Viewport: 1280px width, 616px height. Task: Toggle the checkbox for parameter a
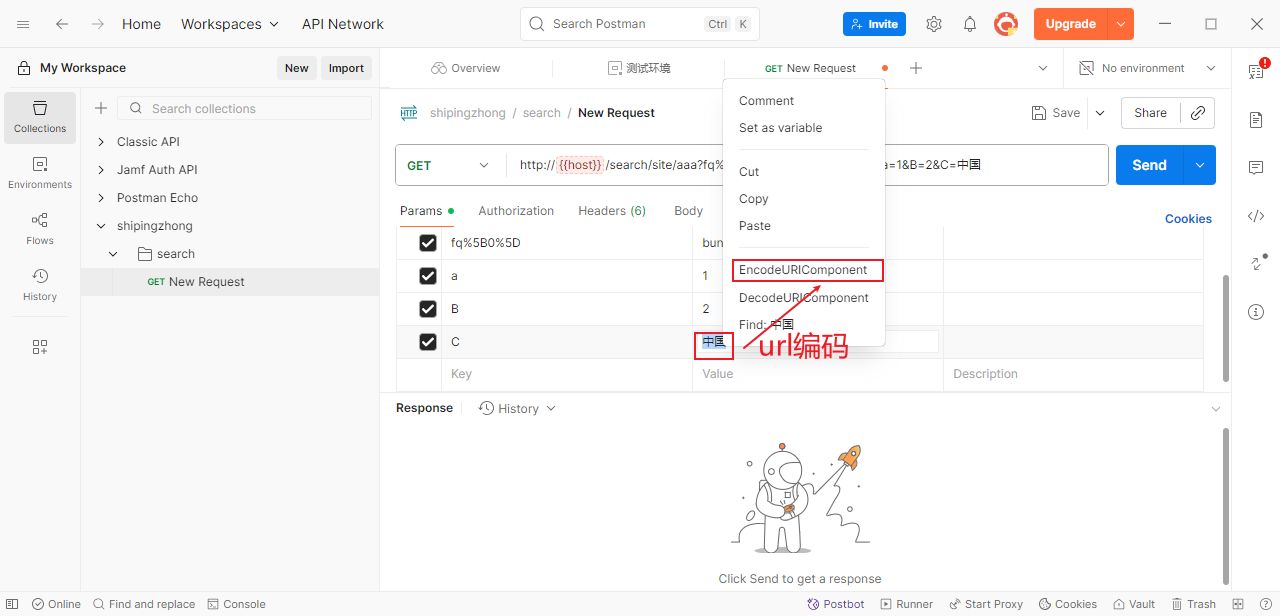pos(428,276)
